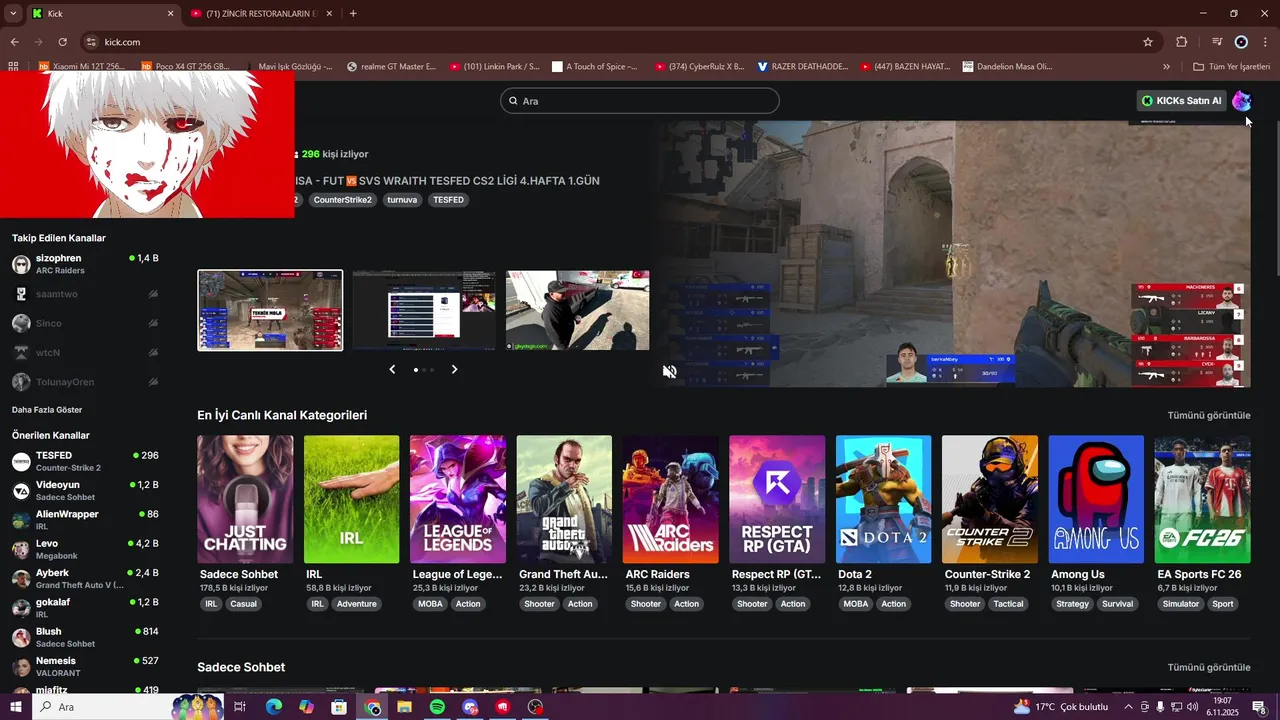Open the Grand Theft Auto V category card
The image size is (1280, 720).
[564, 499]
